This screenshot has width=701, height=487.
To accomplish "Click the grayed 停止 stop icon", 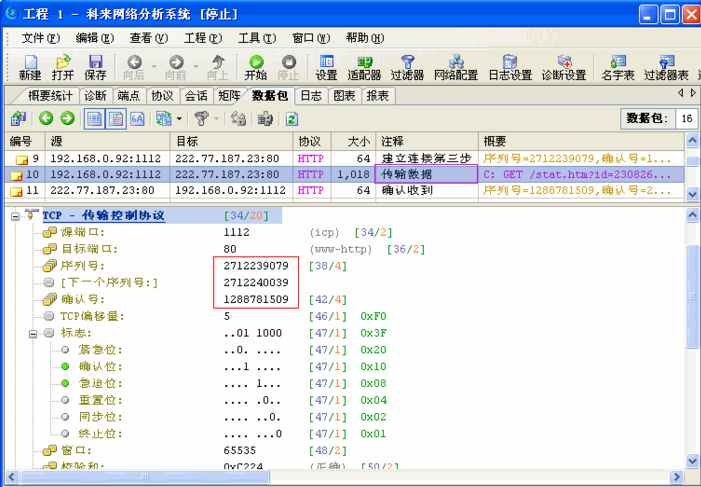I will 288,68.
